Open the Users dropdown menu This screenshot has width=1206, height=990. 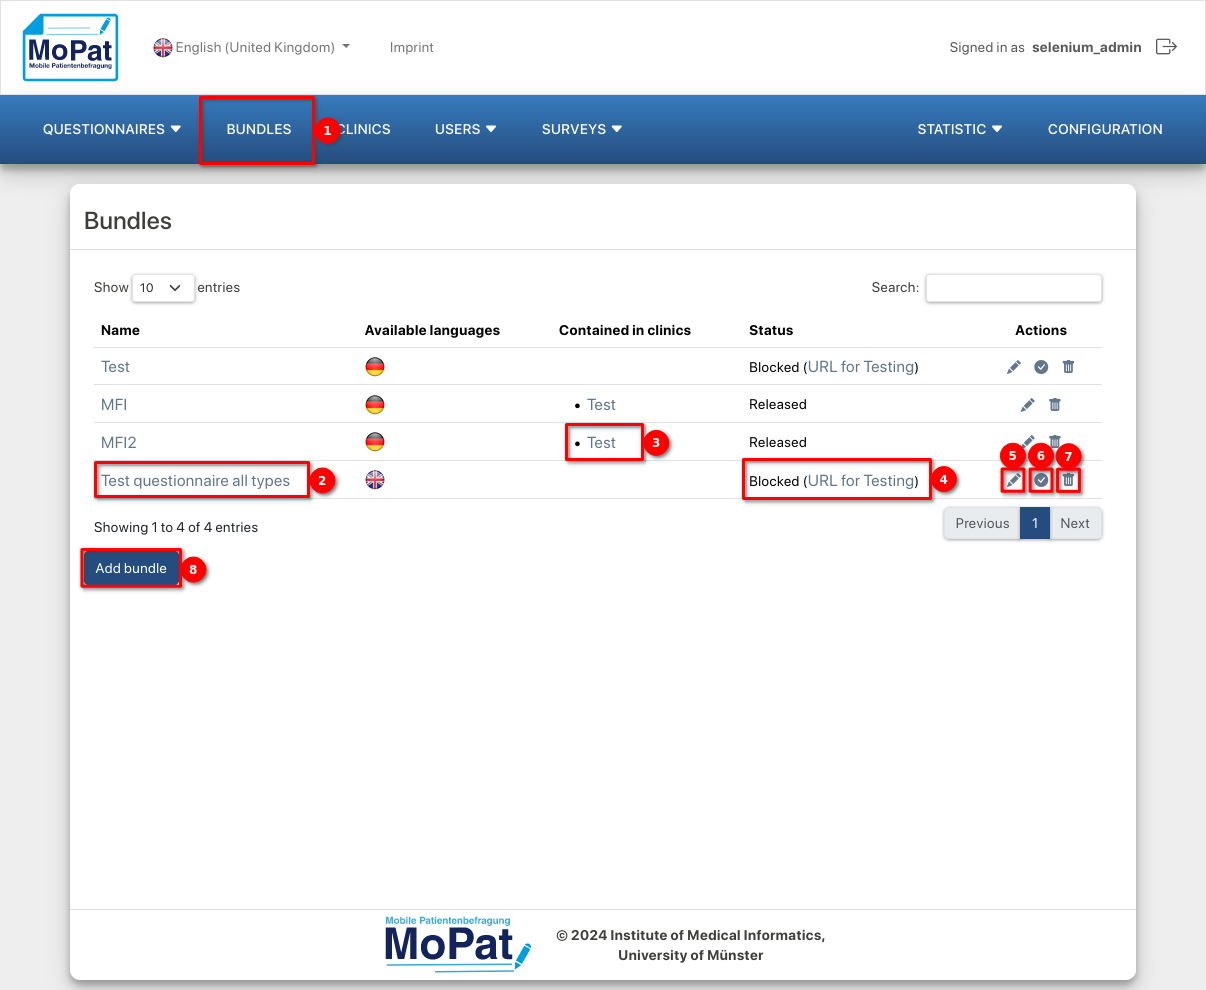point(465,129)
